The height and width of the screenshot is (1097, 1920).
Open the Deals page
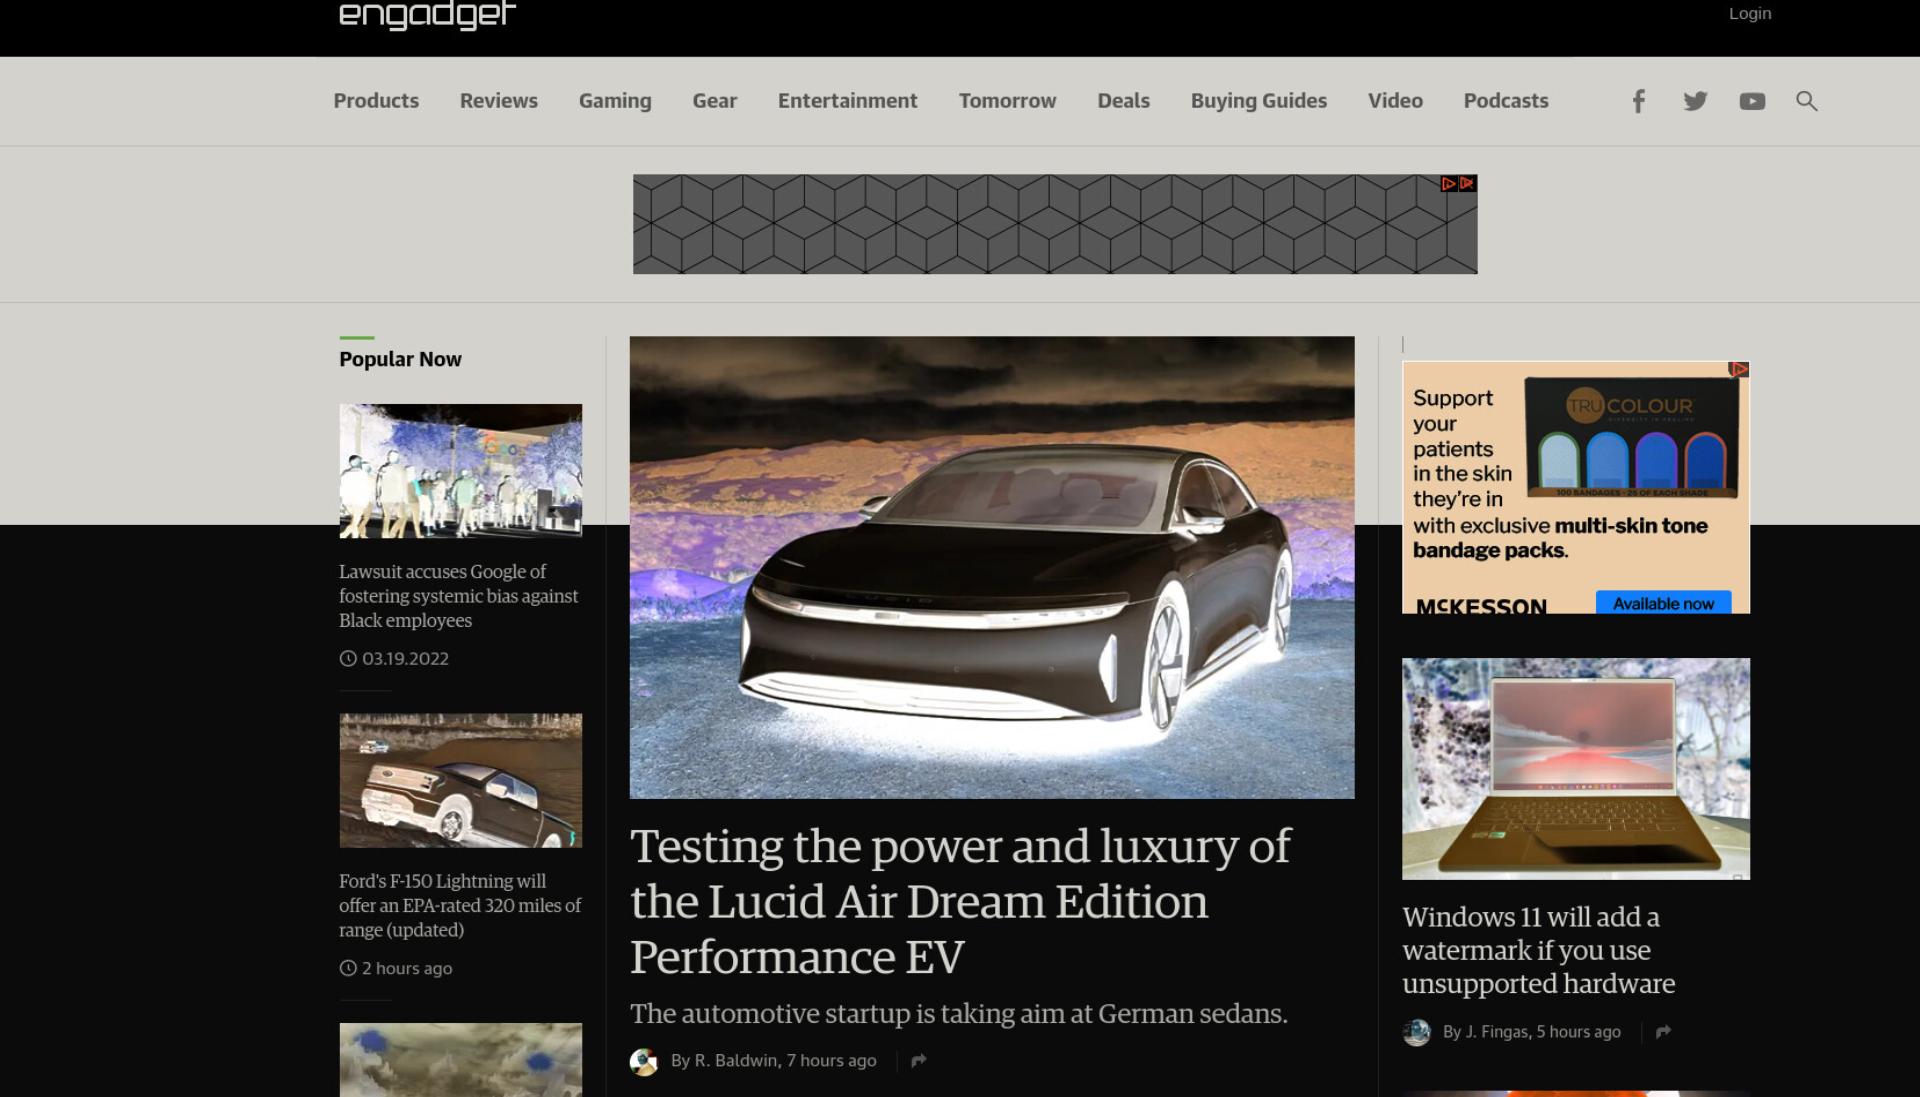click(x=1124, y=101)
